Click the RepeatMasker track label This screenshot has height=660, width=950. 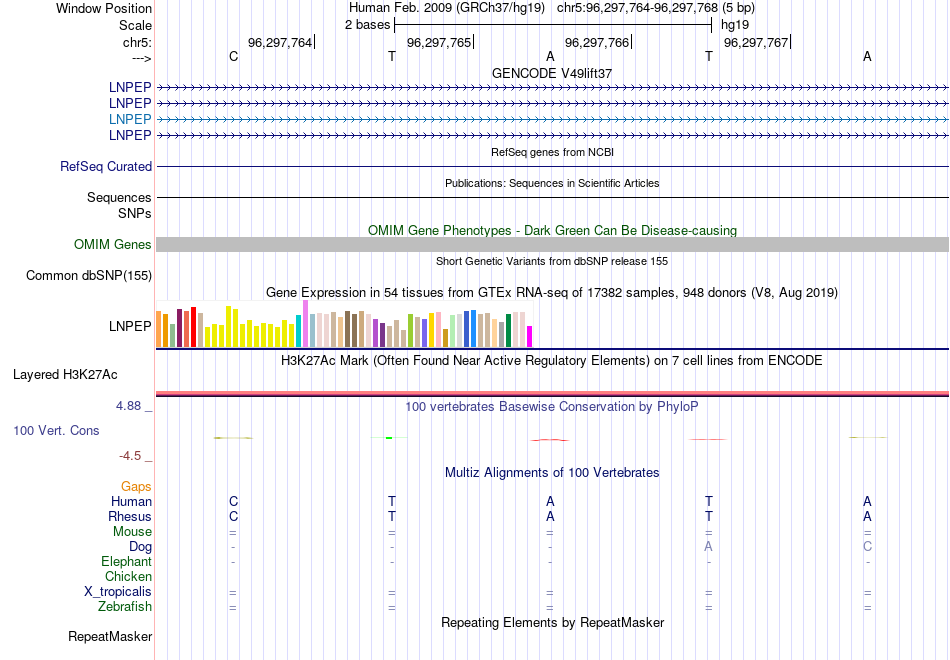coord(110,636)
